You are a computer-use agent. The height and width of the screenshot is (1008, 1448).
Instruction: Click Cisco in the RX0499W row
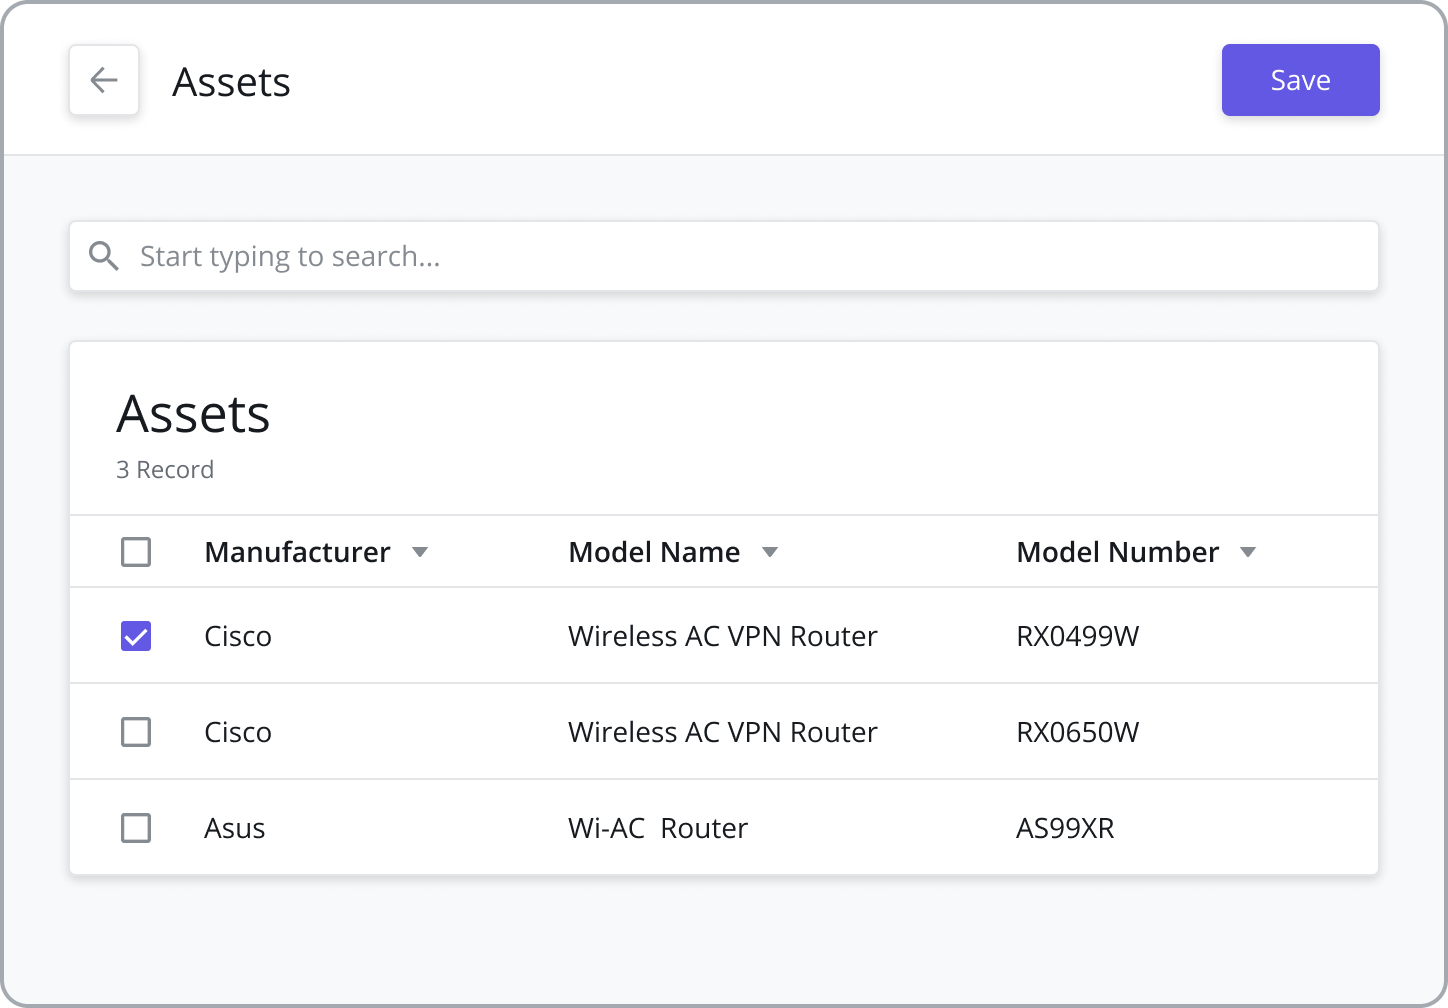pyautogui.click(x=238, y=636)
